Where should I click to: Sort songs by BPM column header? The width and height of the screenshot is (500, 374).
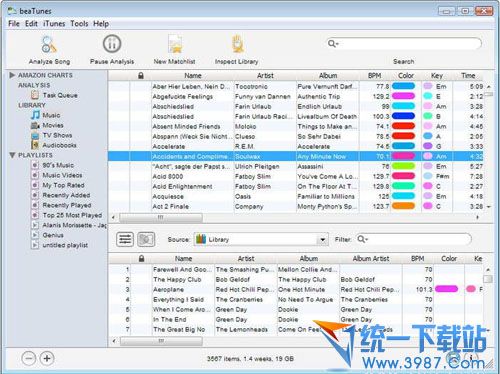tap(374, 76)
